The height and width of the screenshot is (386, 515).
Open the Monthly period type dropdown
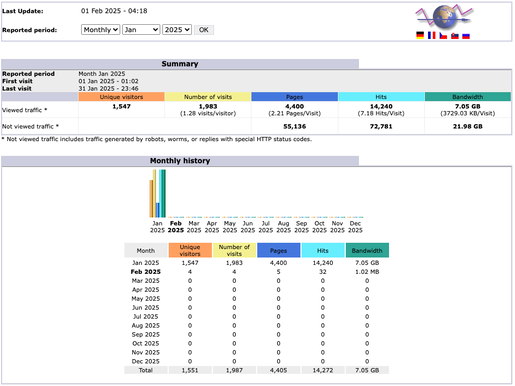(x=100, y=30)
